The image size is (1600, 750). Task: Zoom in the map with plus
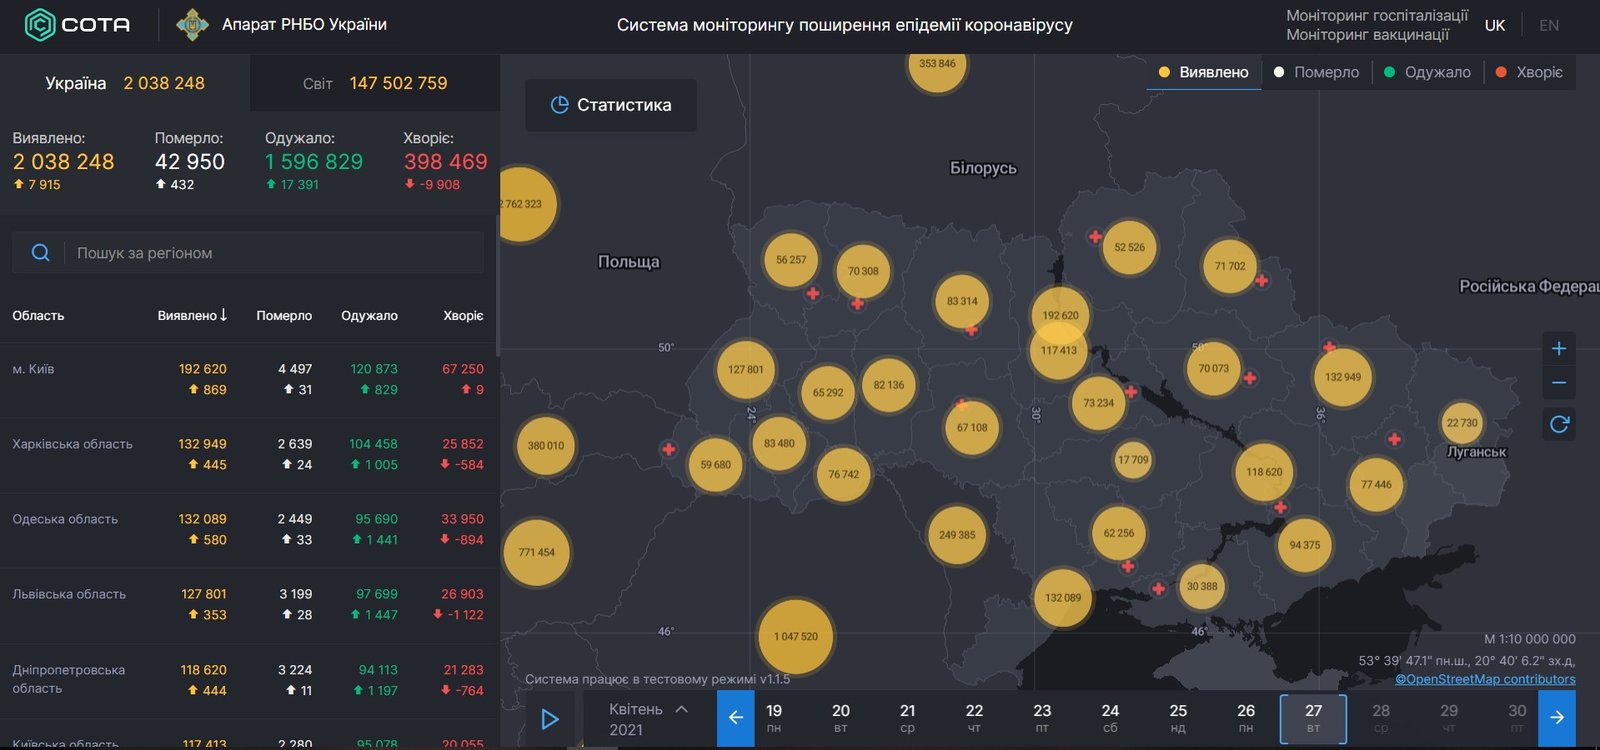[x=1559, y=348]
